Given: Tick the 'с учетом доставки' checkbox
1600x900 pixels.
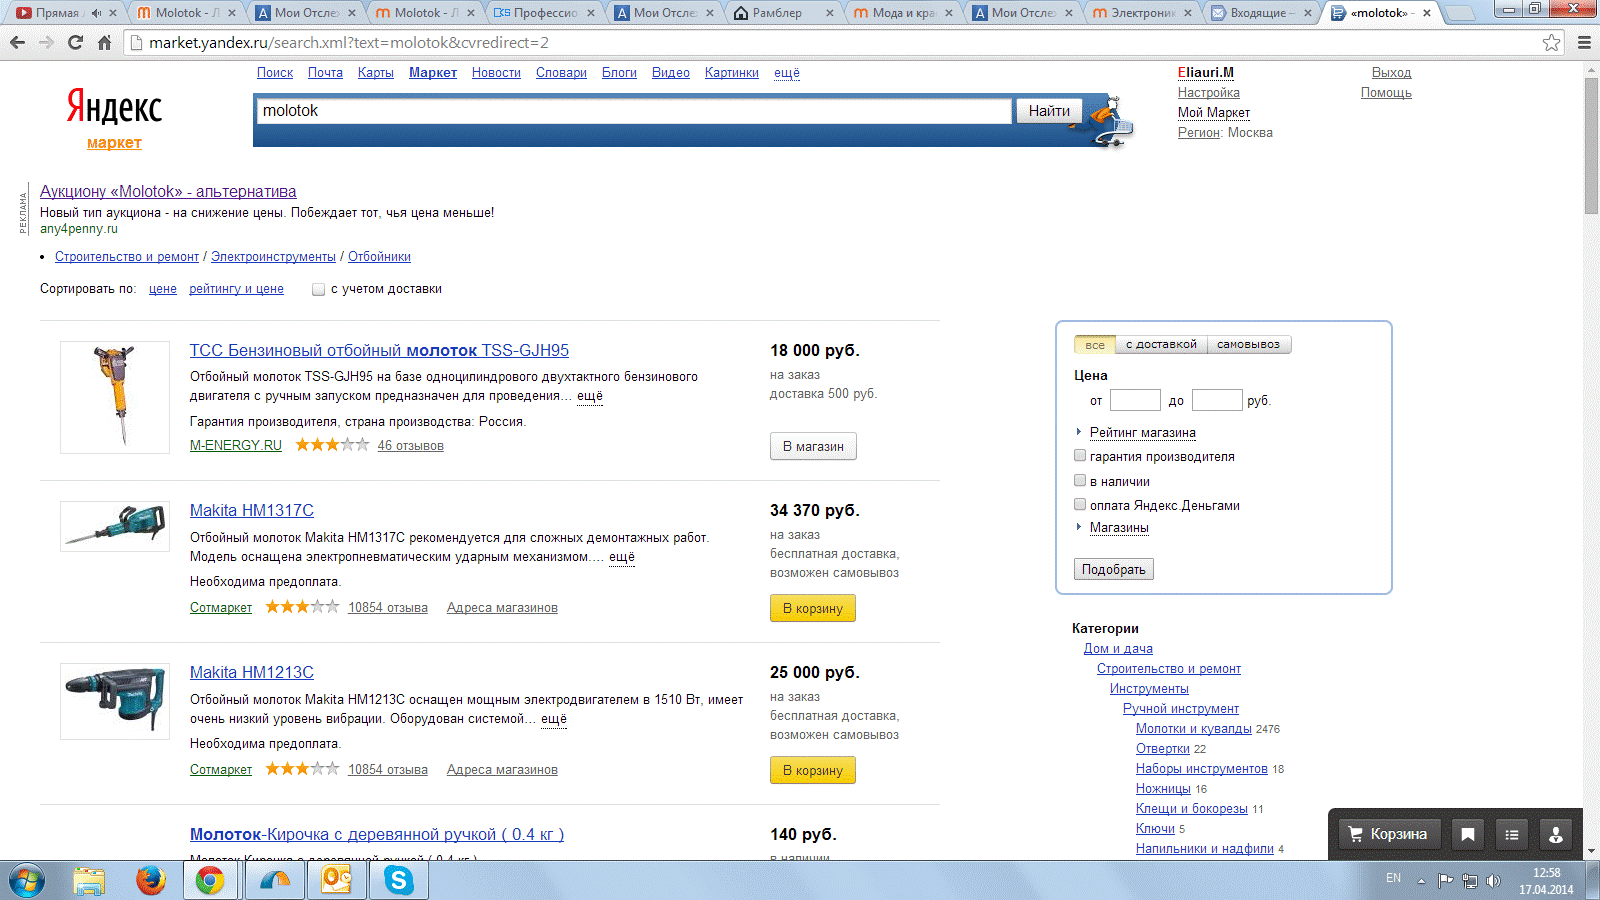Looking at the screenshot, I should [318, 290].
